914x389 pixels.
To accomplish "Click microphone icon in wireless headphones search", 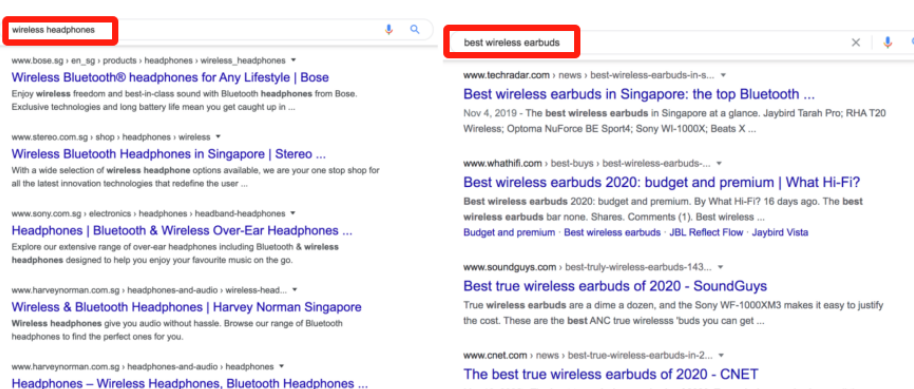I will tap(389, 30).
